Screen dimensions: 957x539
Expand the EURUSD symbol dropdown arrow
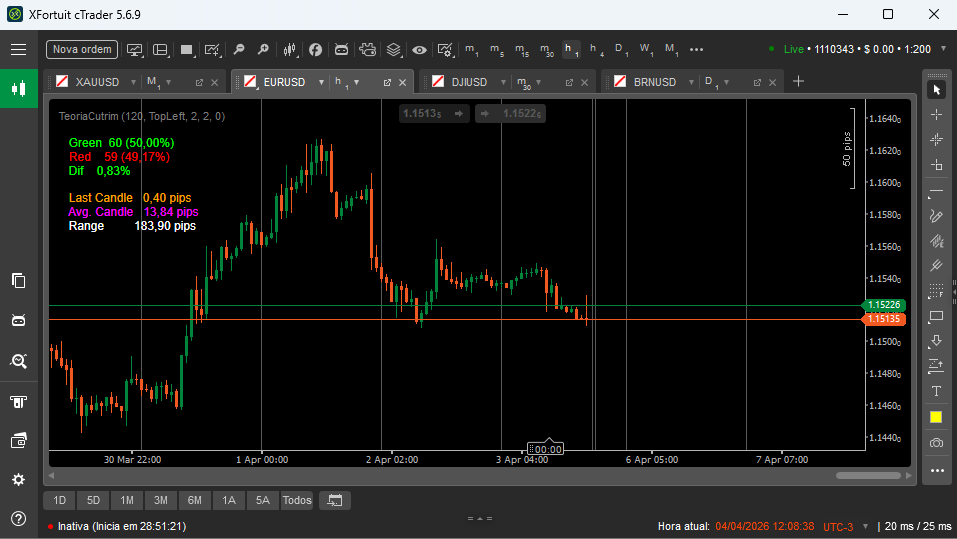(x=321, y=82)
